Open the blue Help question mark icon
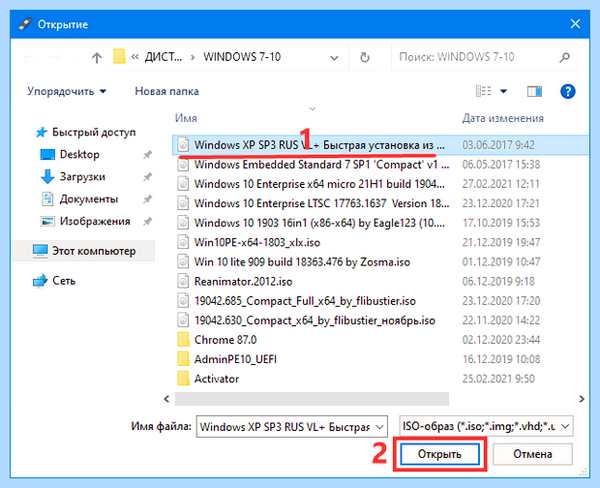 point(567,91)
